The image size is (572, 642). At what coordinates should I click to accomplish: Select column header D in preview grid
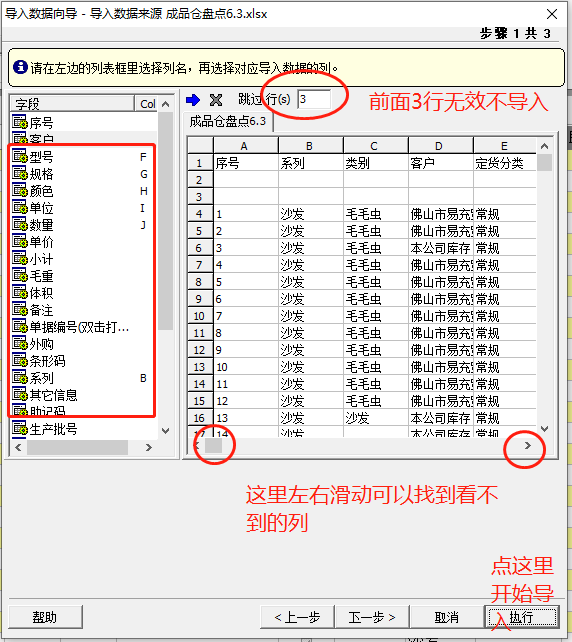439,146
